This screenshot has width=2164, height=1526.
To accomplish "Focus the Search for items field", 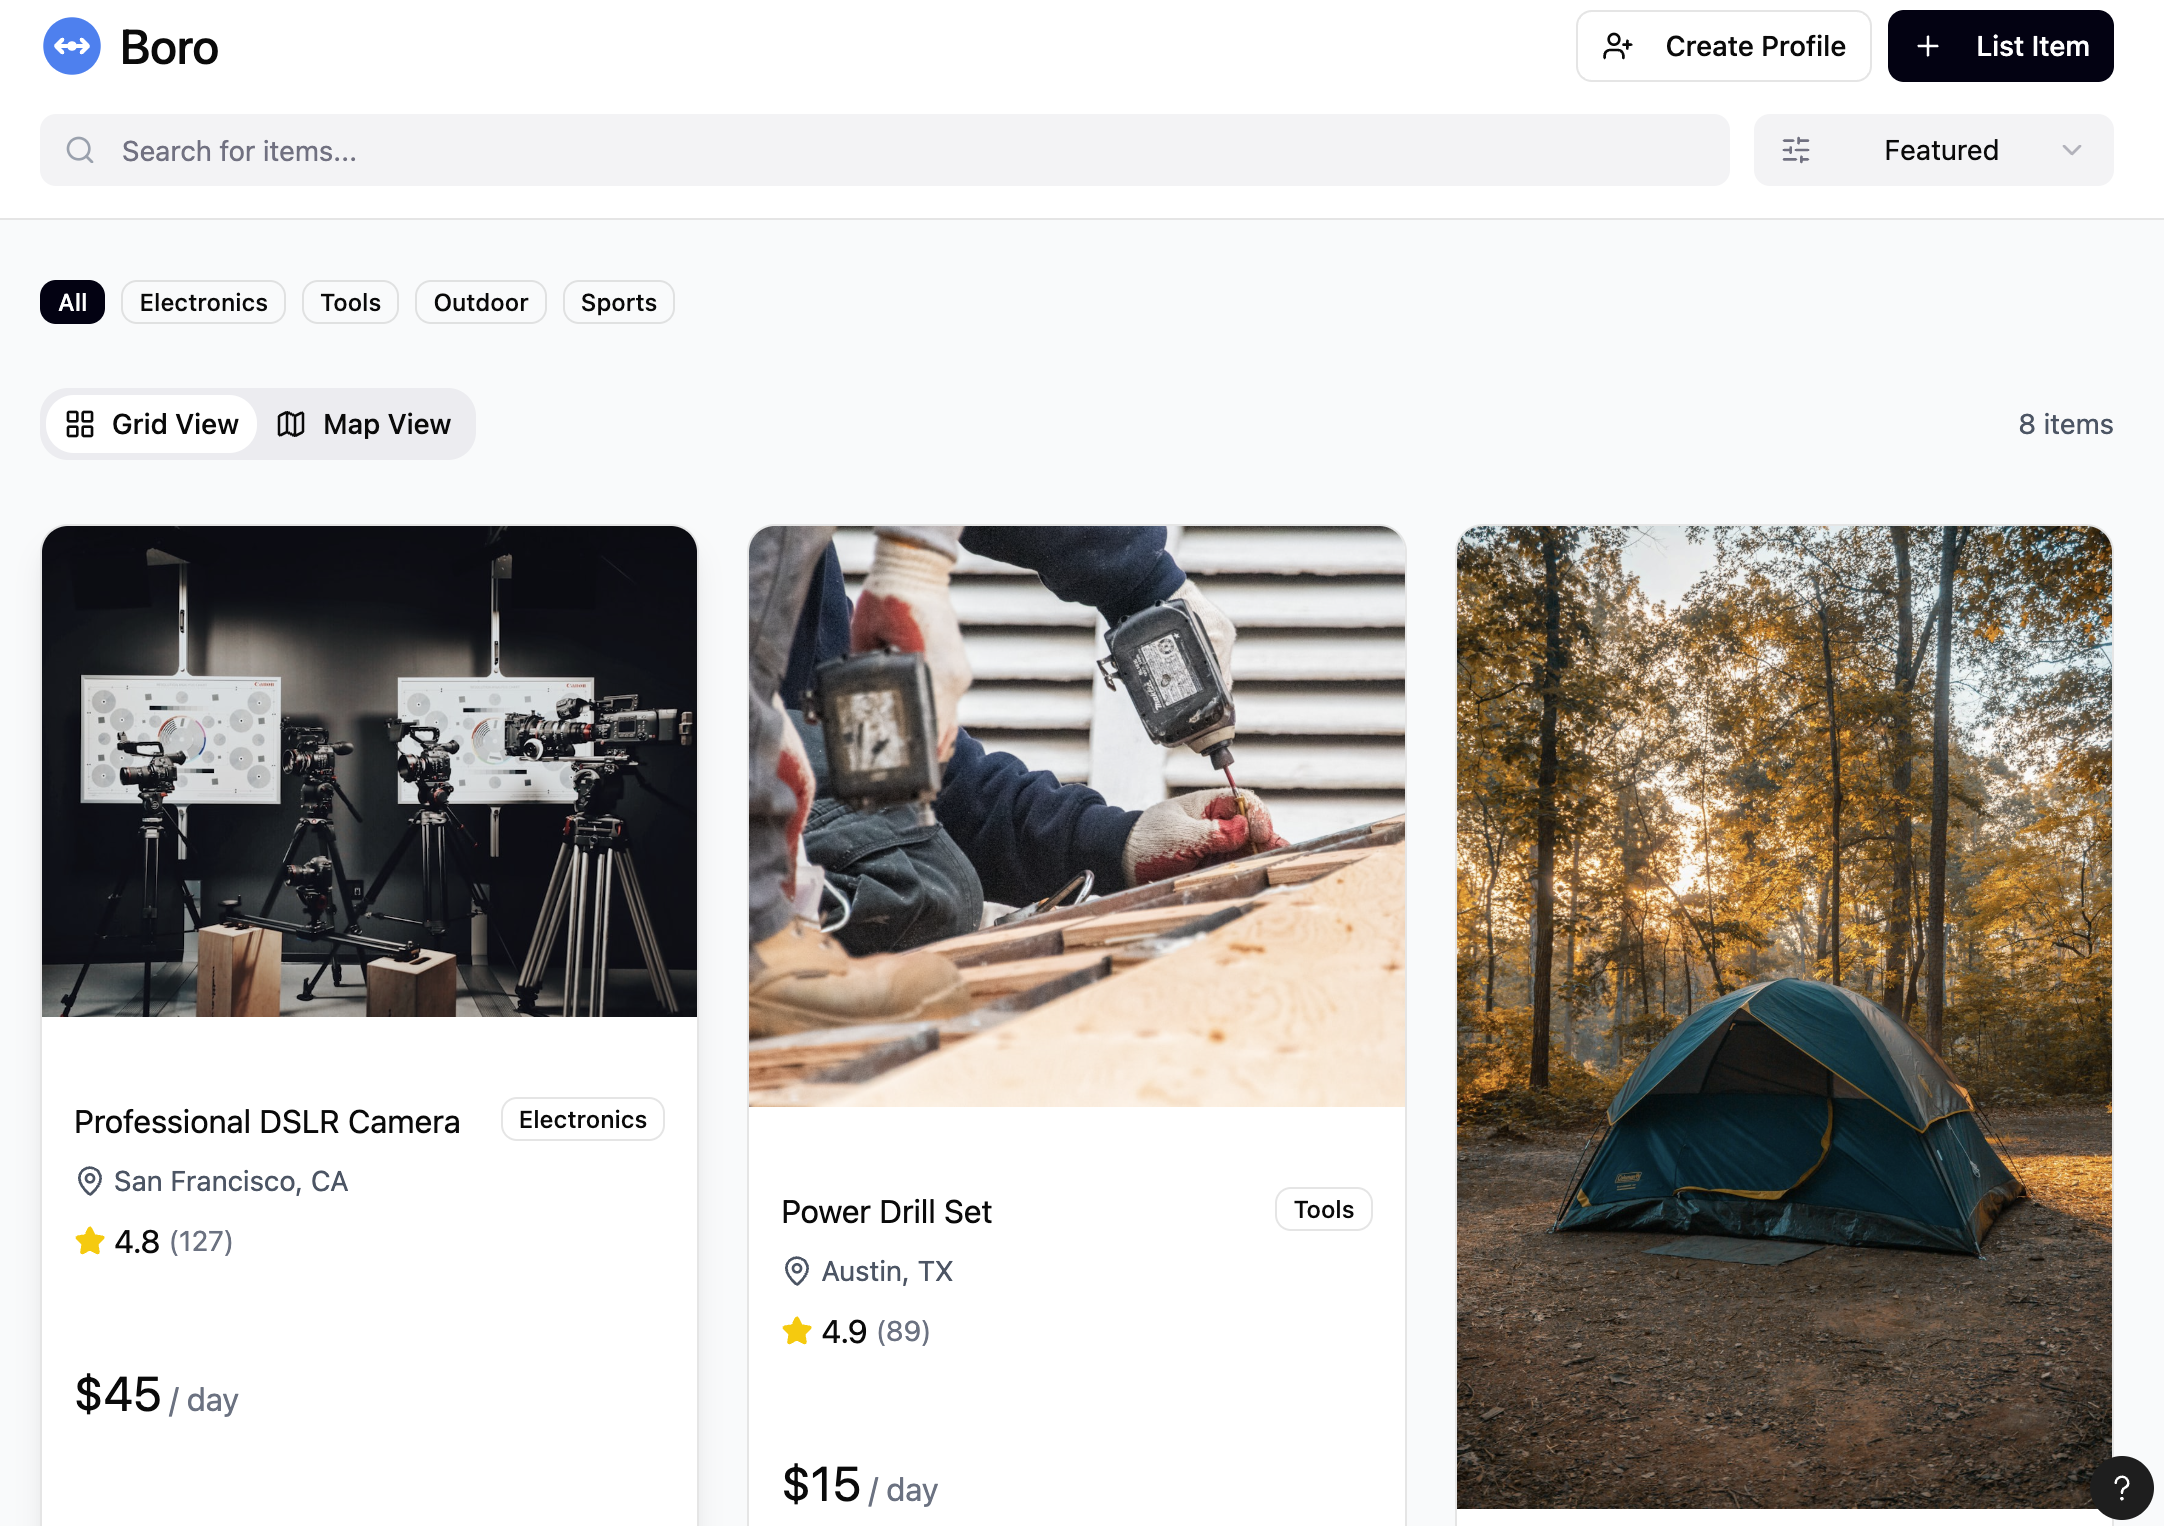I will click(x=900, y=151).
